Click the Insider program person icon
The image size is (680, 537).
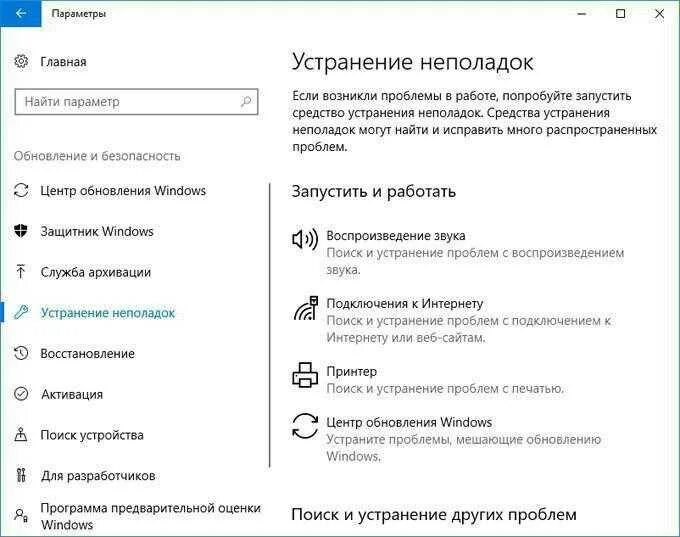point(21,516)
